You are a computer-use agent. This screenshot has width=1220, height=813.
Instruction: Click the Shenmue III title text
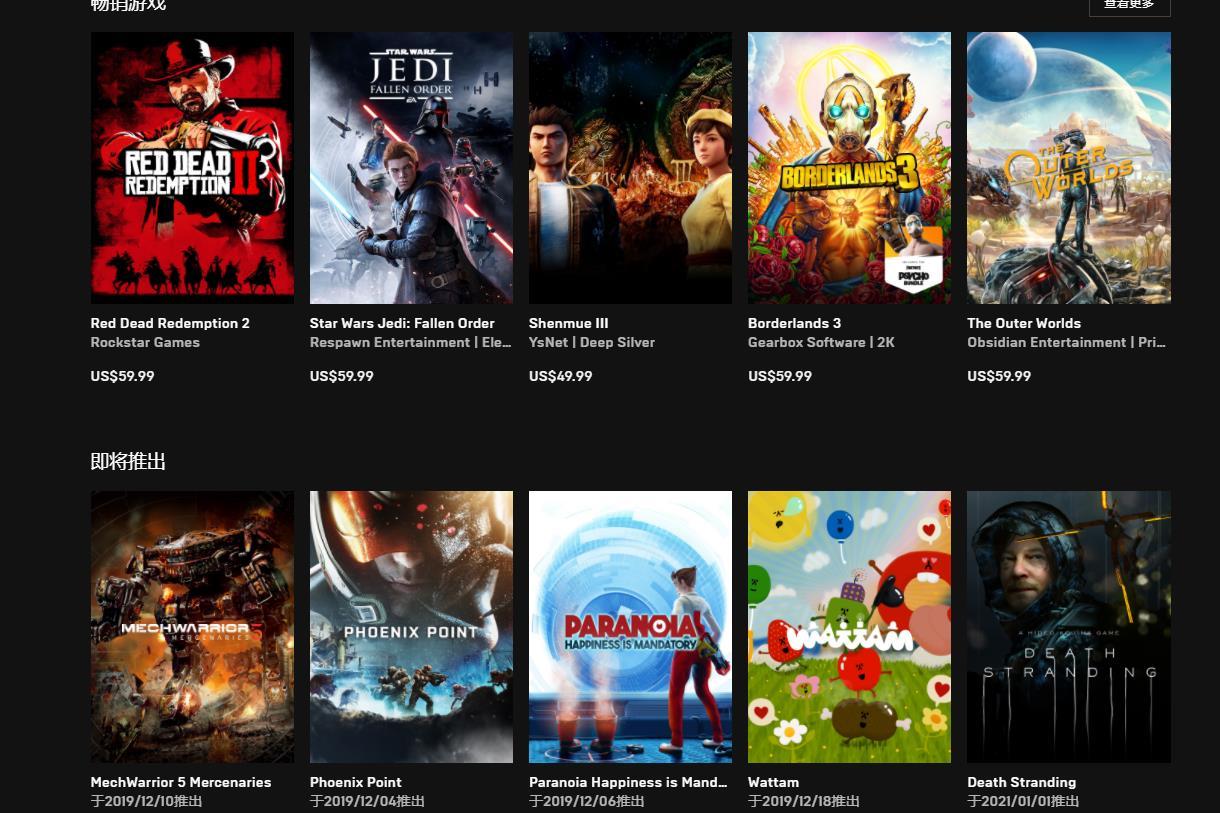pyautogui.click(x=568, y=323)
